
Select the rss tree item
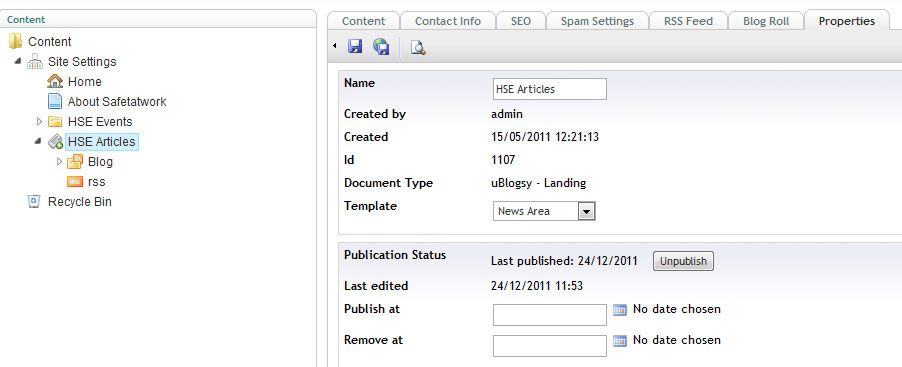coord(96,182)
